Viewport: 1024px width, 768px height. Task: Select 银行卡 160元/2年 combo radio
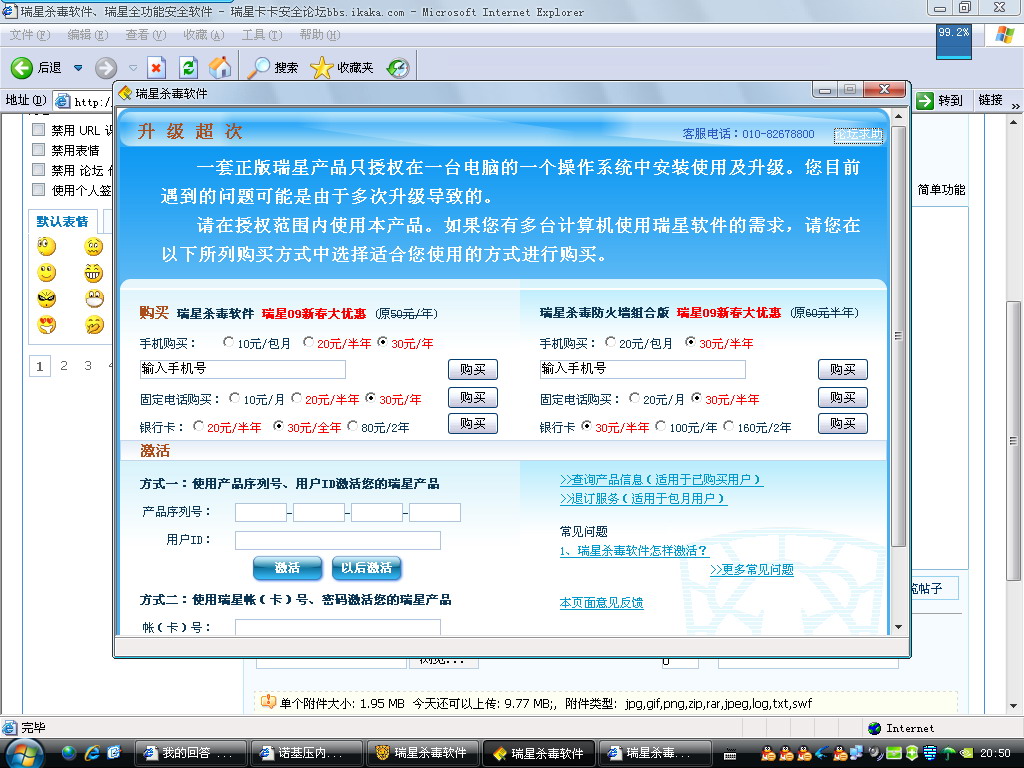click(729, 426)
